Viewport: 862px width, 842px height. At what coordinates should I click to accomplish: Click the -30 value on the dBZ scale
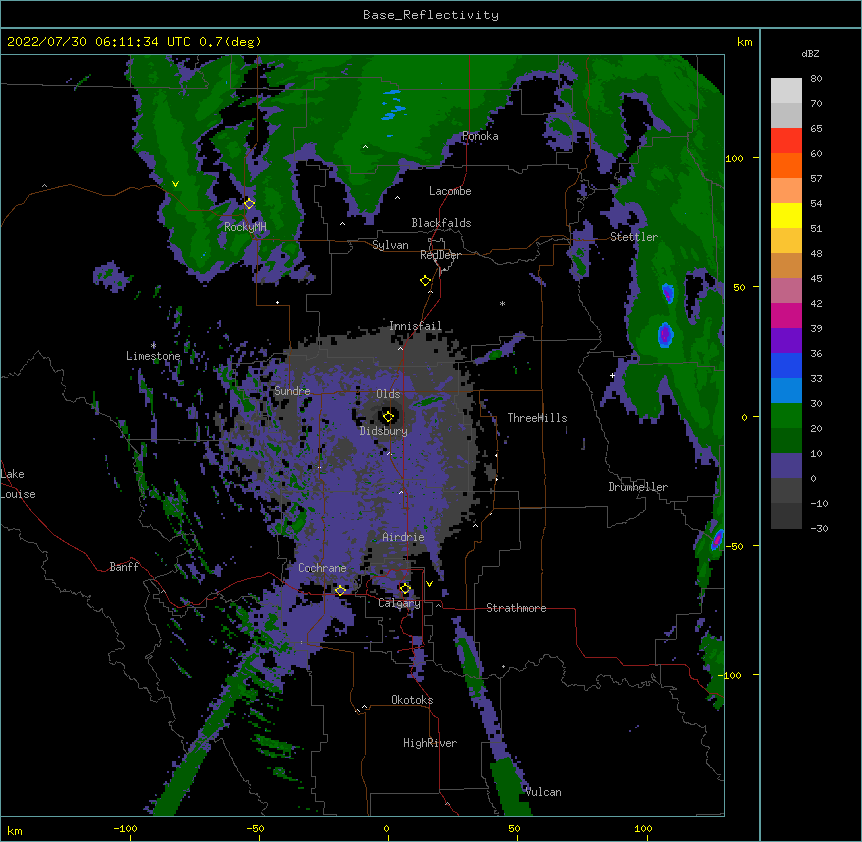[819, 528]
